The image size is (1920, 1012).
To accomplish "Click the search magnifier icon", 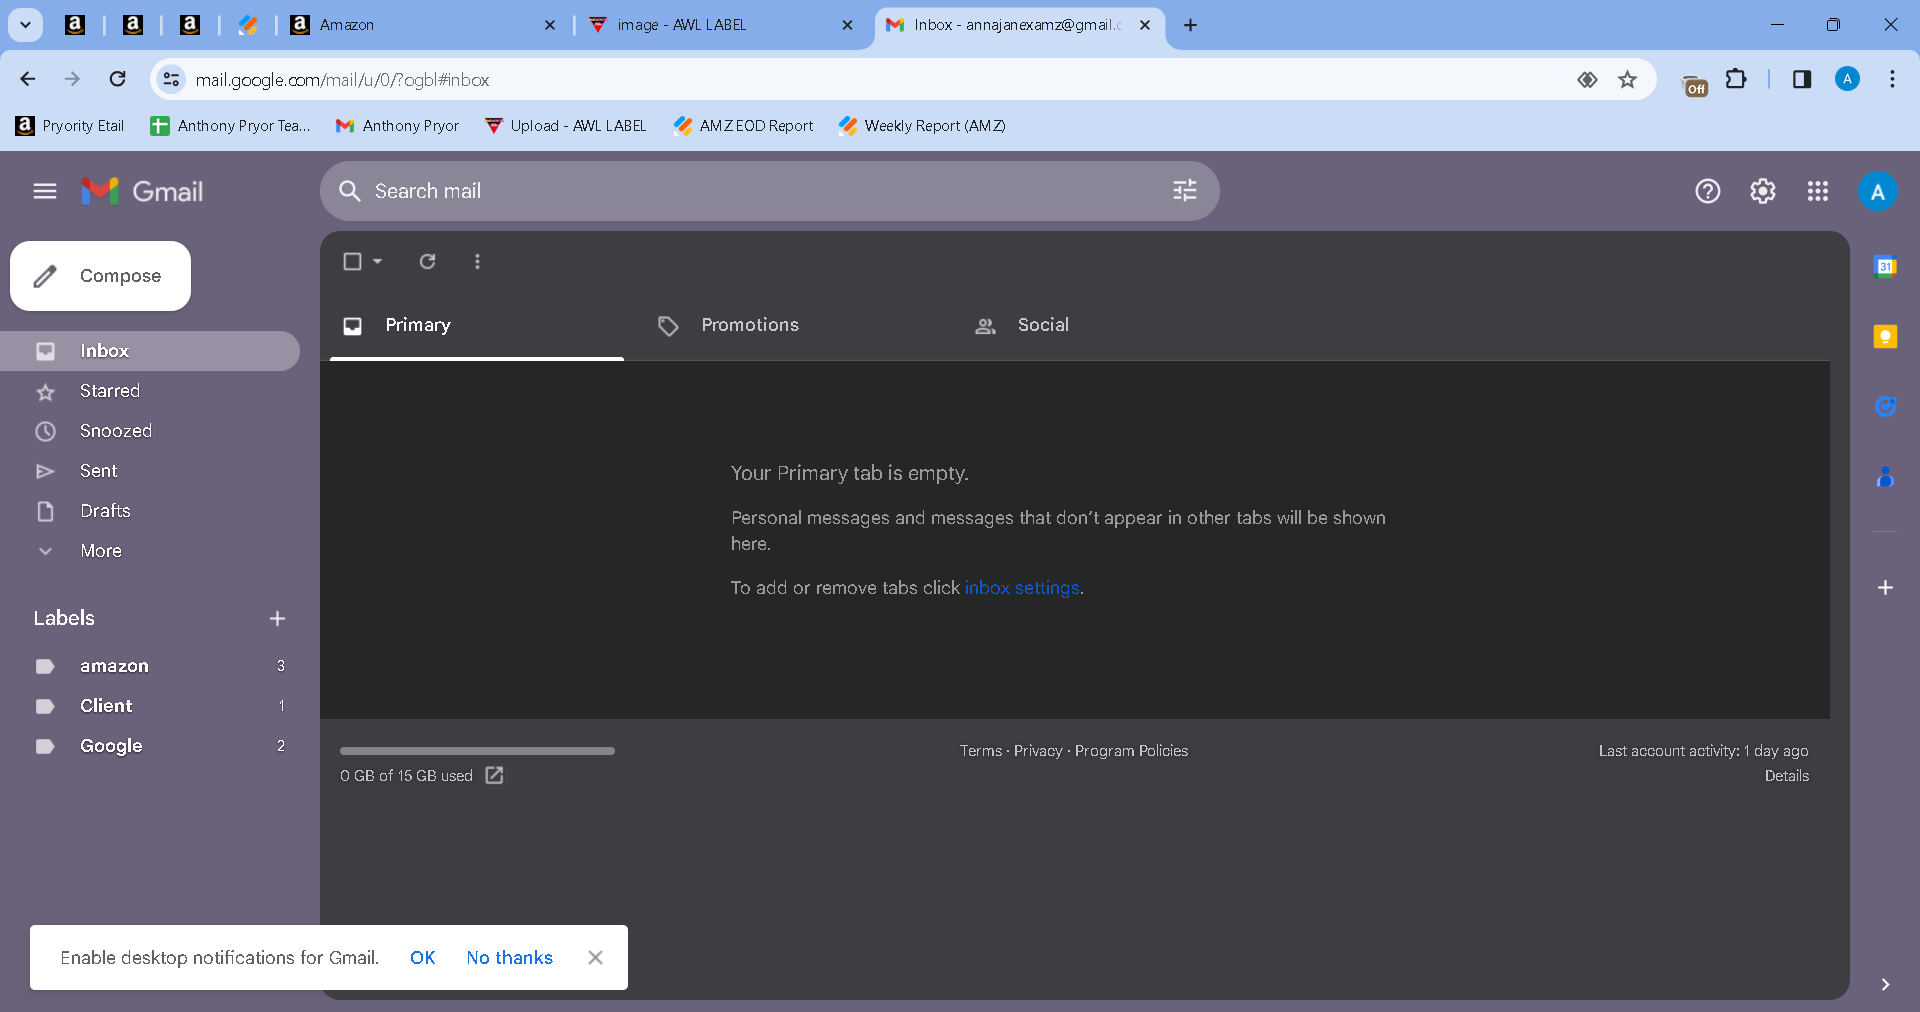I will click(x=349, y=191).
